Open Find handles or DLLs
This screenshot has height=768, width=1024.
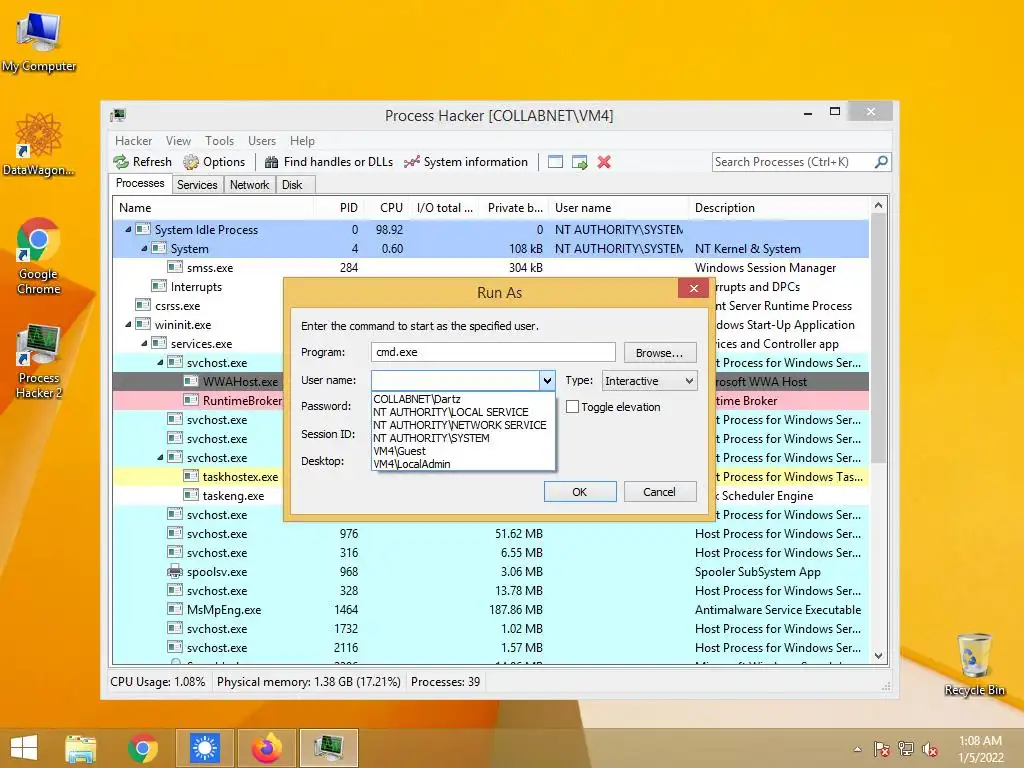point(329,162)
